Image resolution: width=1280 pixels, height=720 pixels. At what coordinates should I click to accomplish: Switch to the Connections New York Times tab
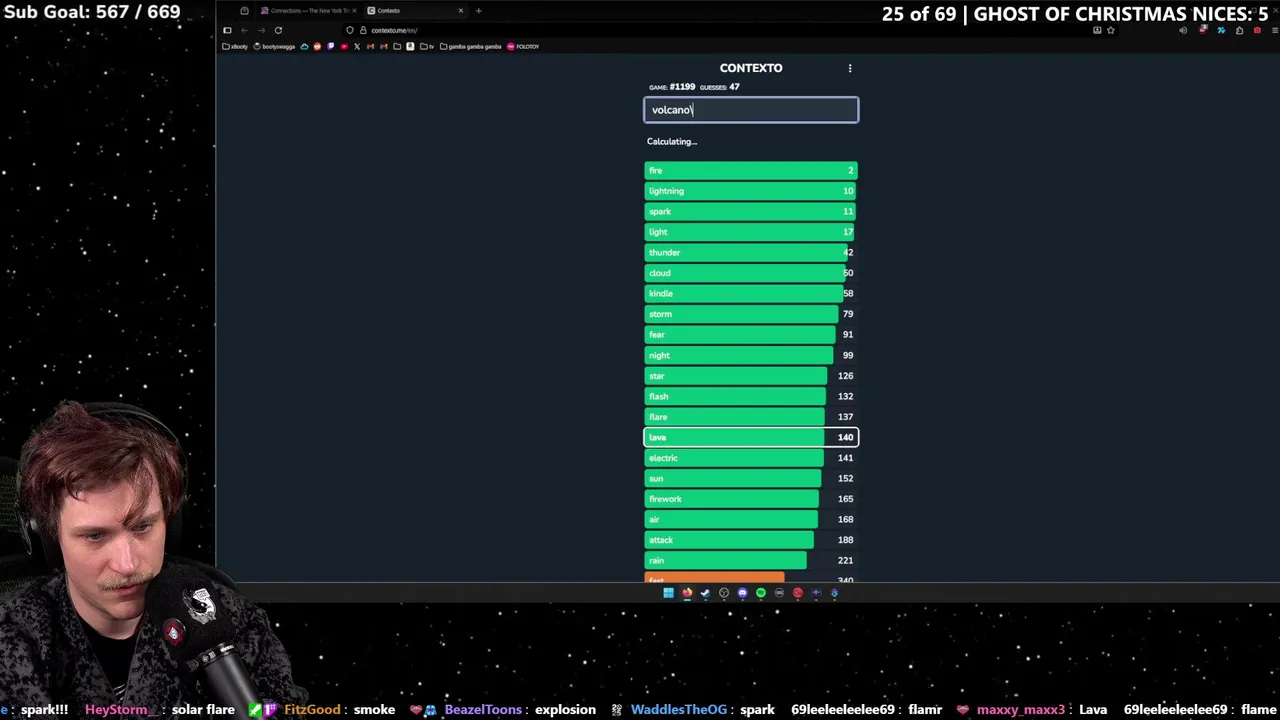[308, 11]
